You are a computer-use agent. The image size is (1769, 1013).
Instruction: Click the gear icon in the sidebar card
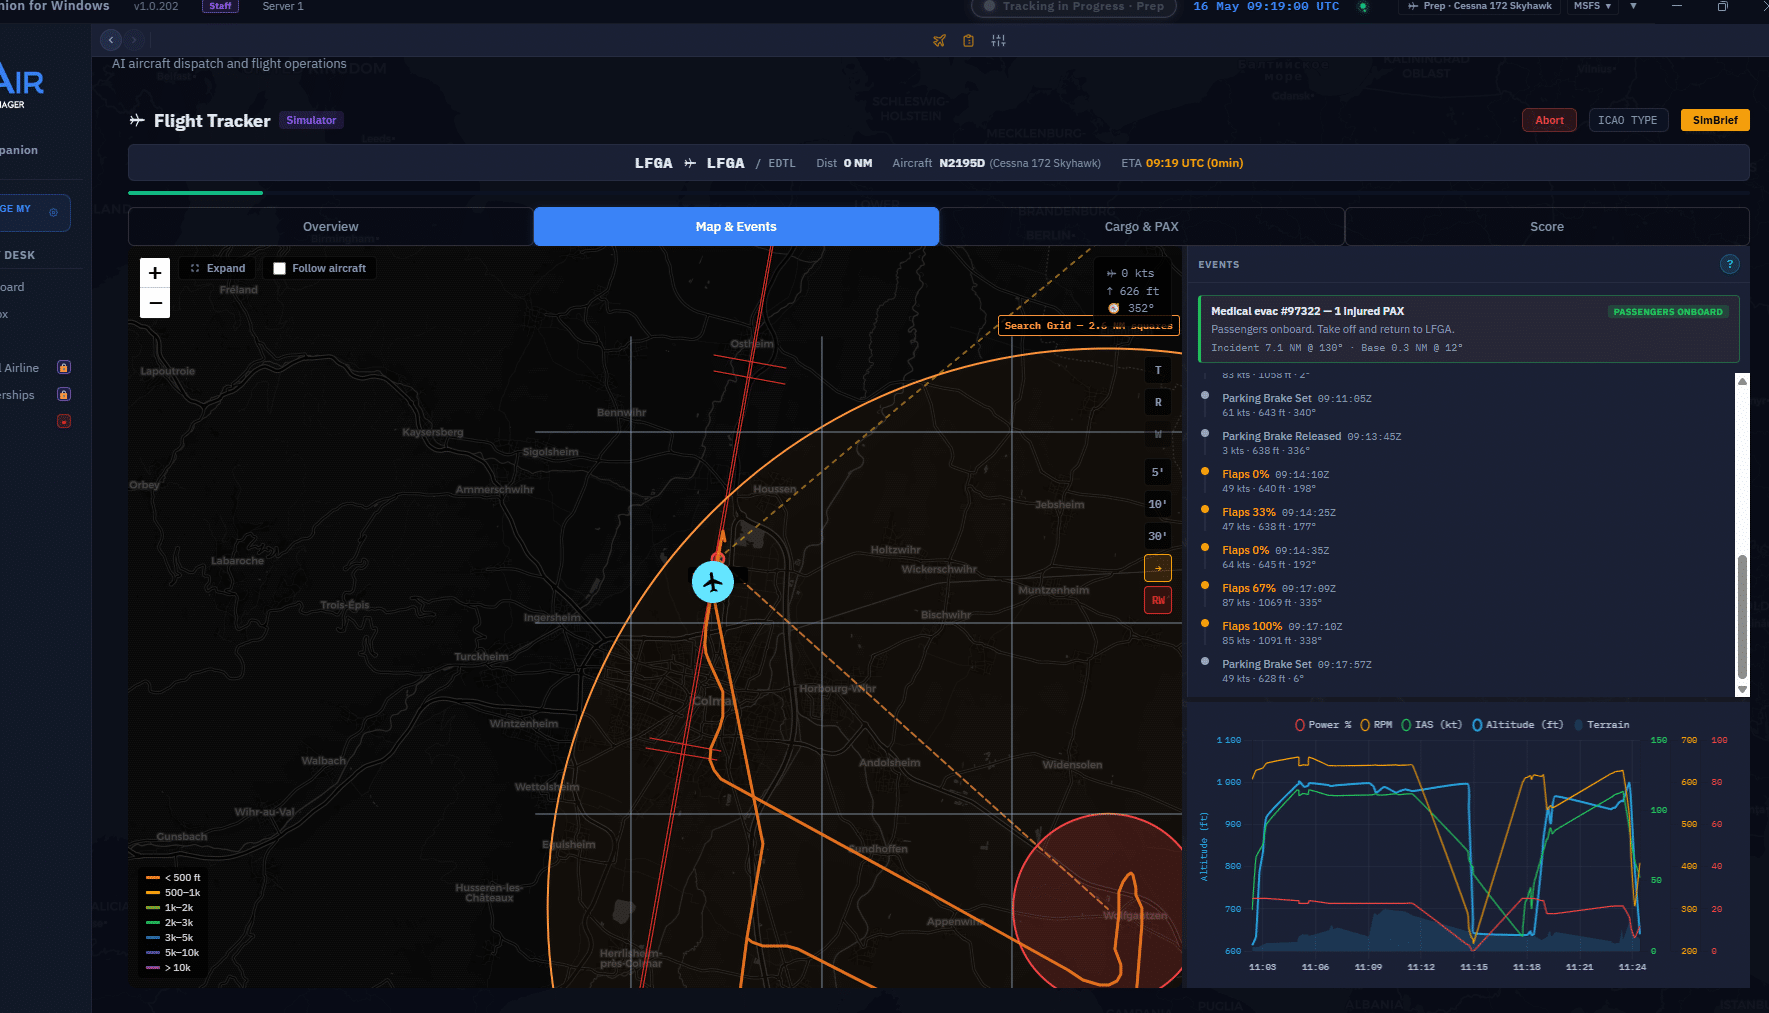[x=53, y=212]
